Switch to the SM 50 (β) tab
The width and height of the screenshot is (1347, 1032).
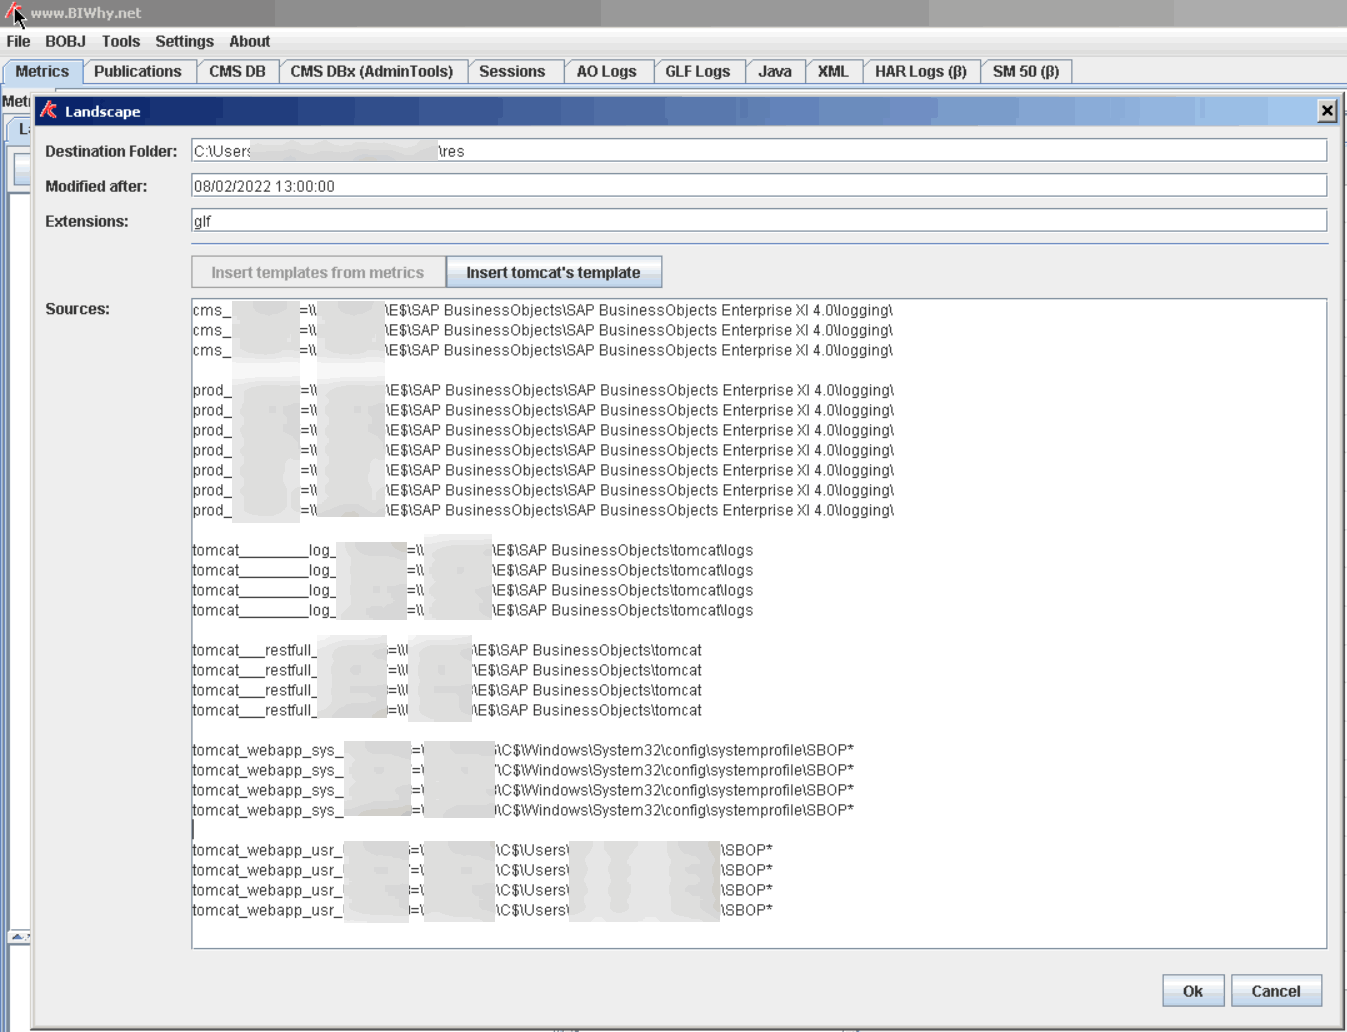[x=1026, y=72]
